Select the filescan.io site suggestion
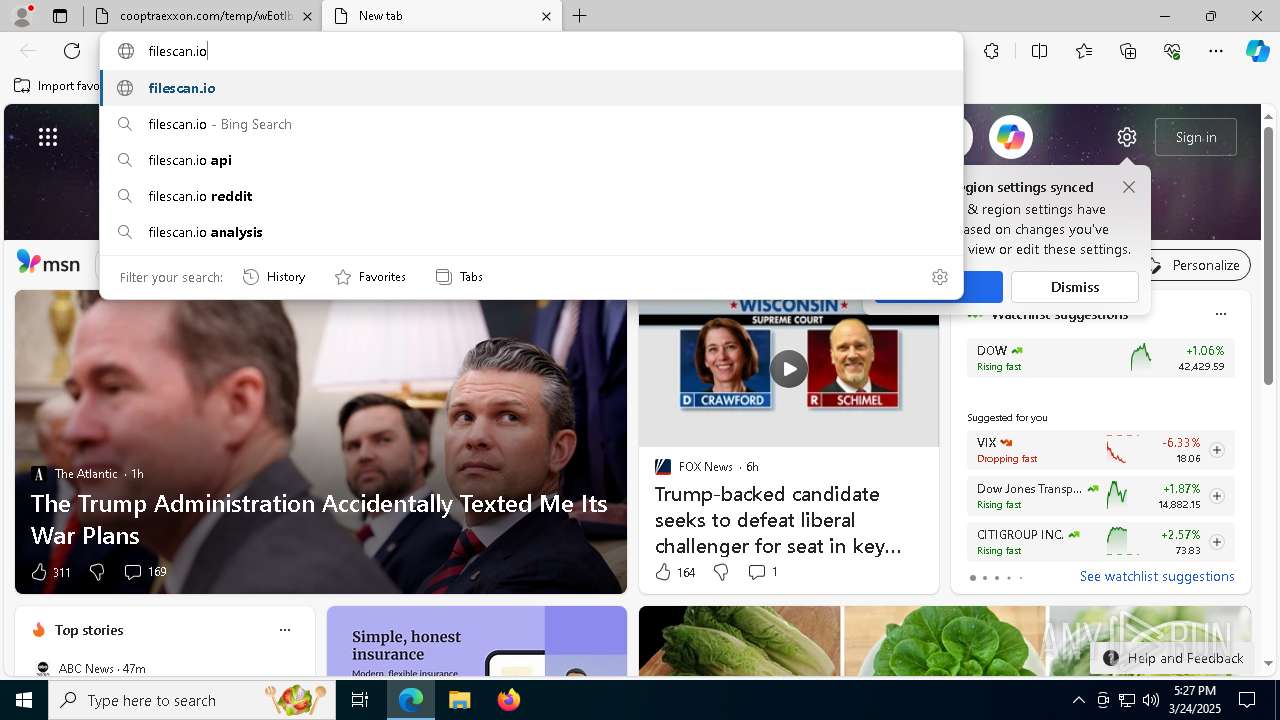This screenshot has height=720, width=1280. click(531, 88)
